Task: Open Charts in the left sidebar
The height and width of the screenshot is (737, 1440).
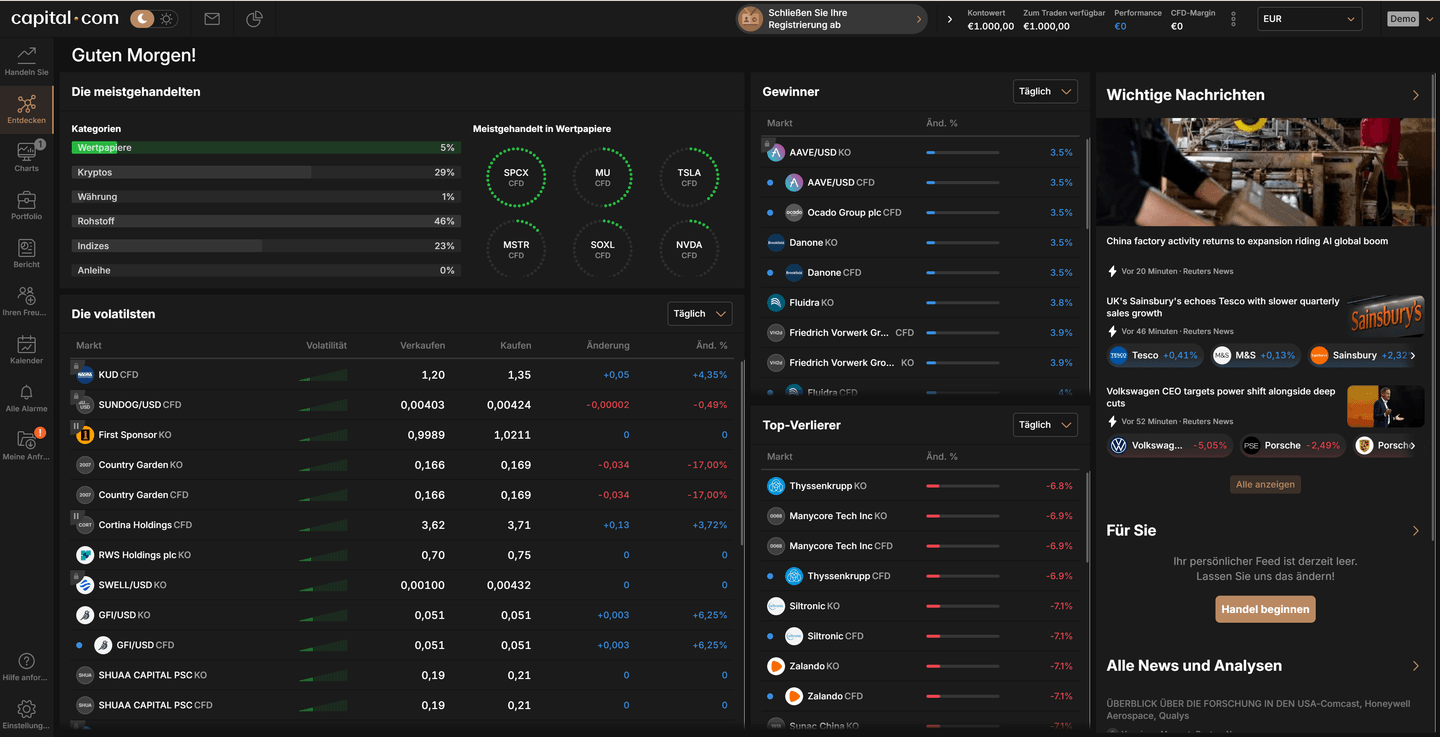Action: [26, 156]
